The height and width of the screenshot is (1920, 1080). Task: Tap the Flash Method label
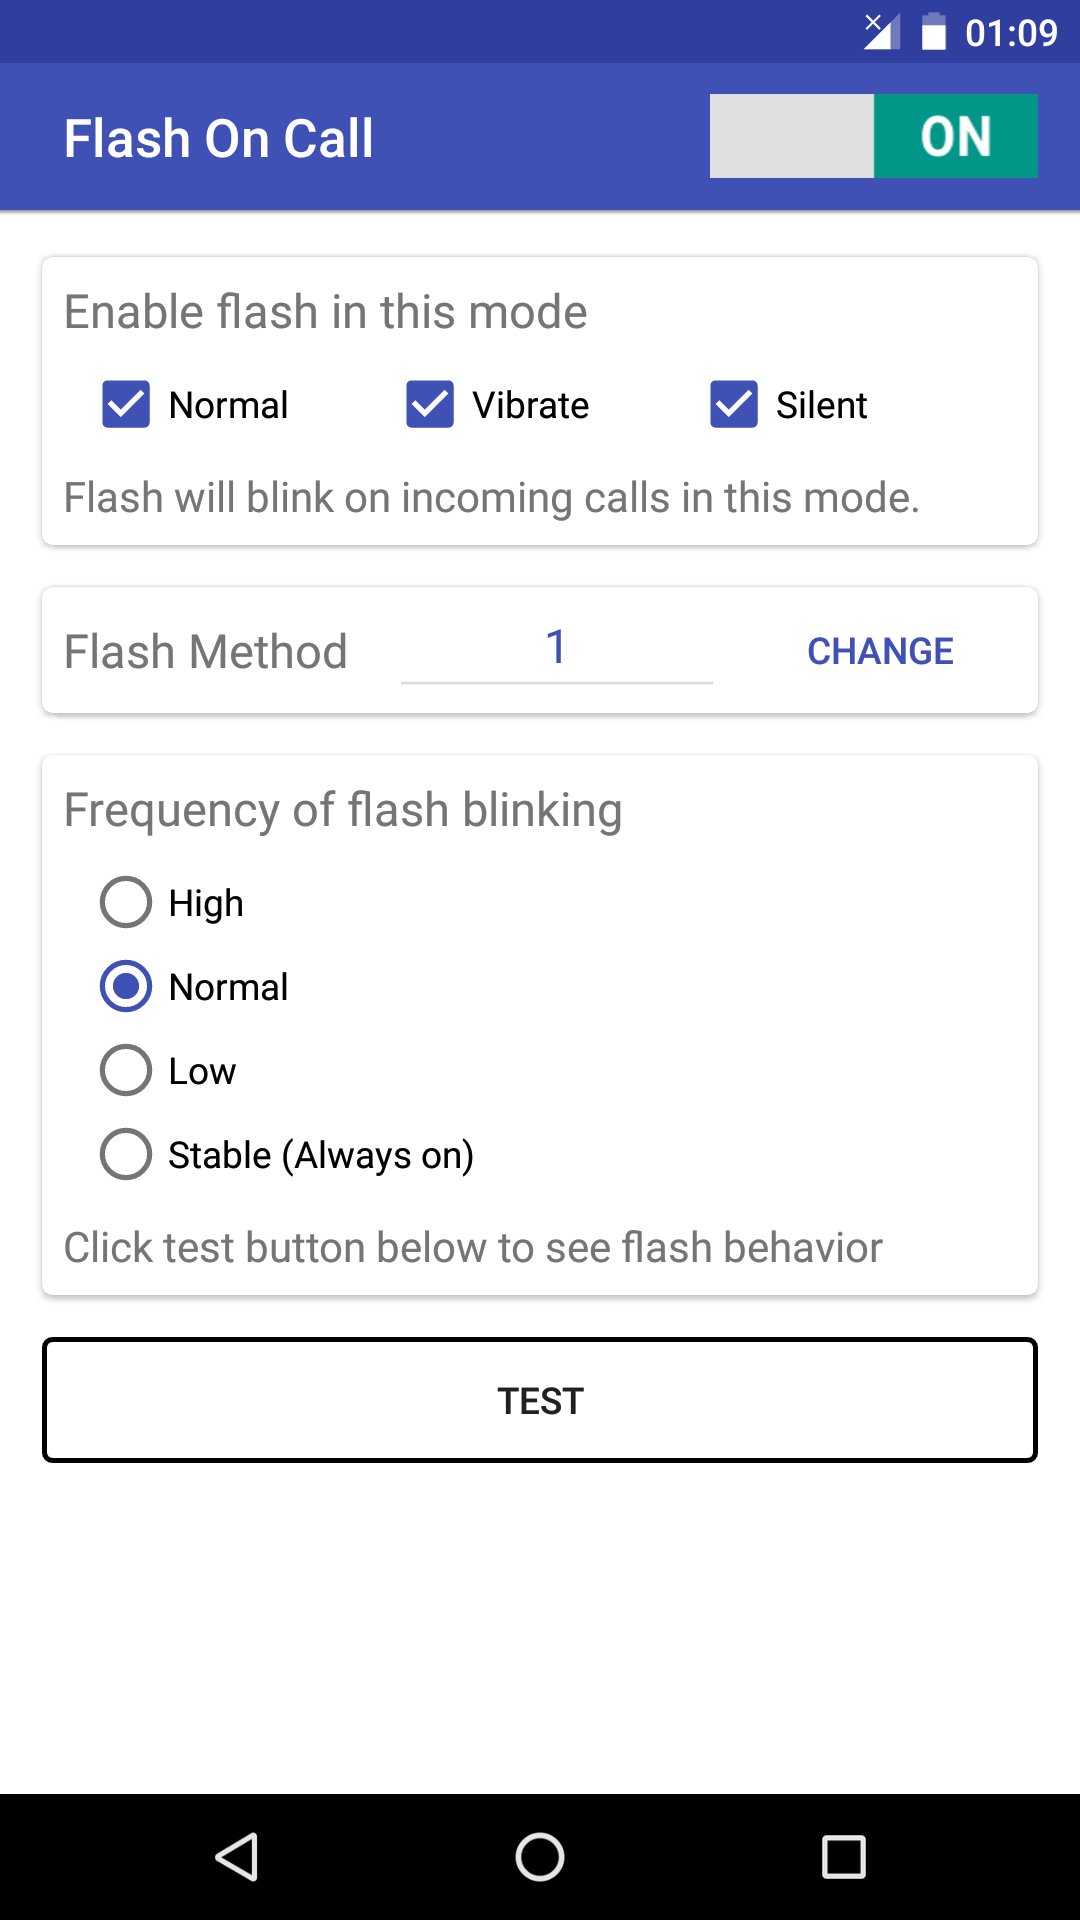206,652
